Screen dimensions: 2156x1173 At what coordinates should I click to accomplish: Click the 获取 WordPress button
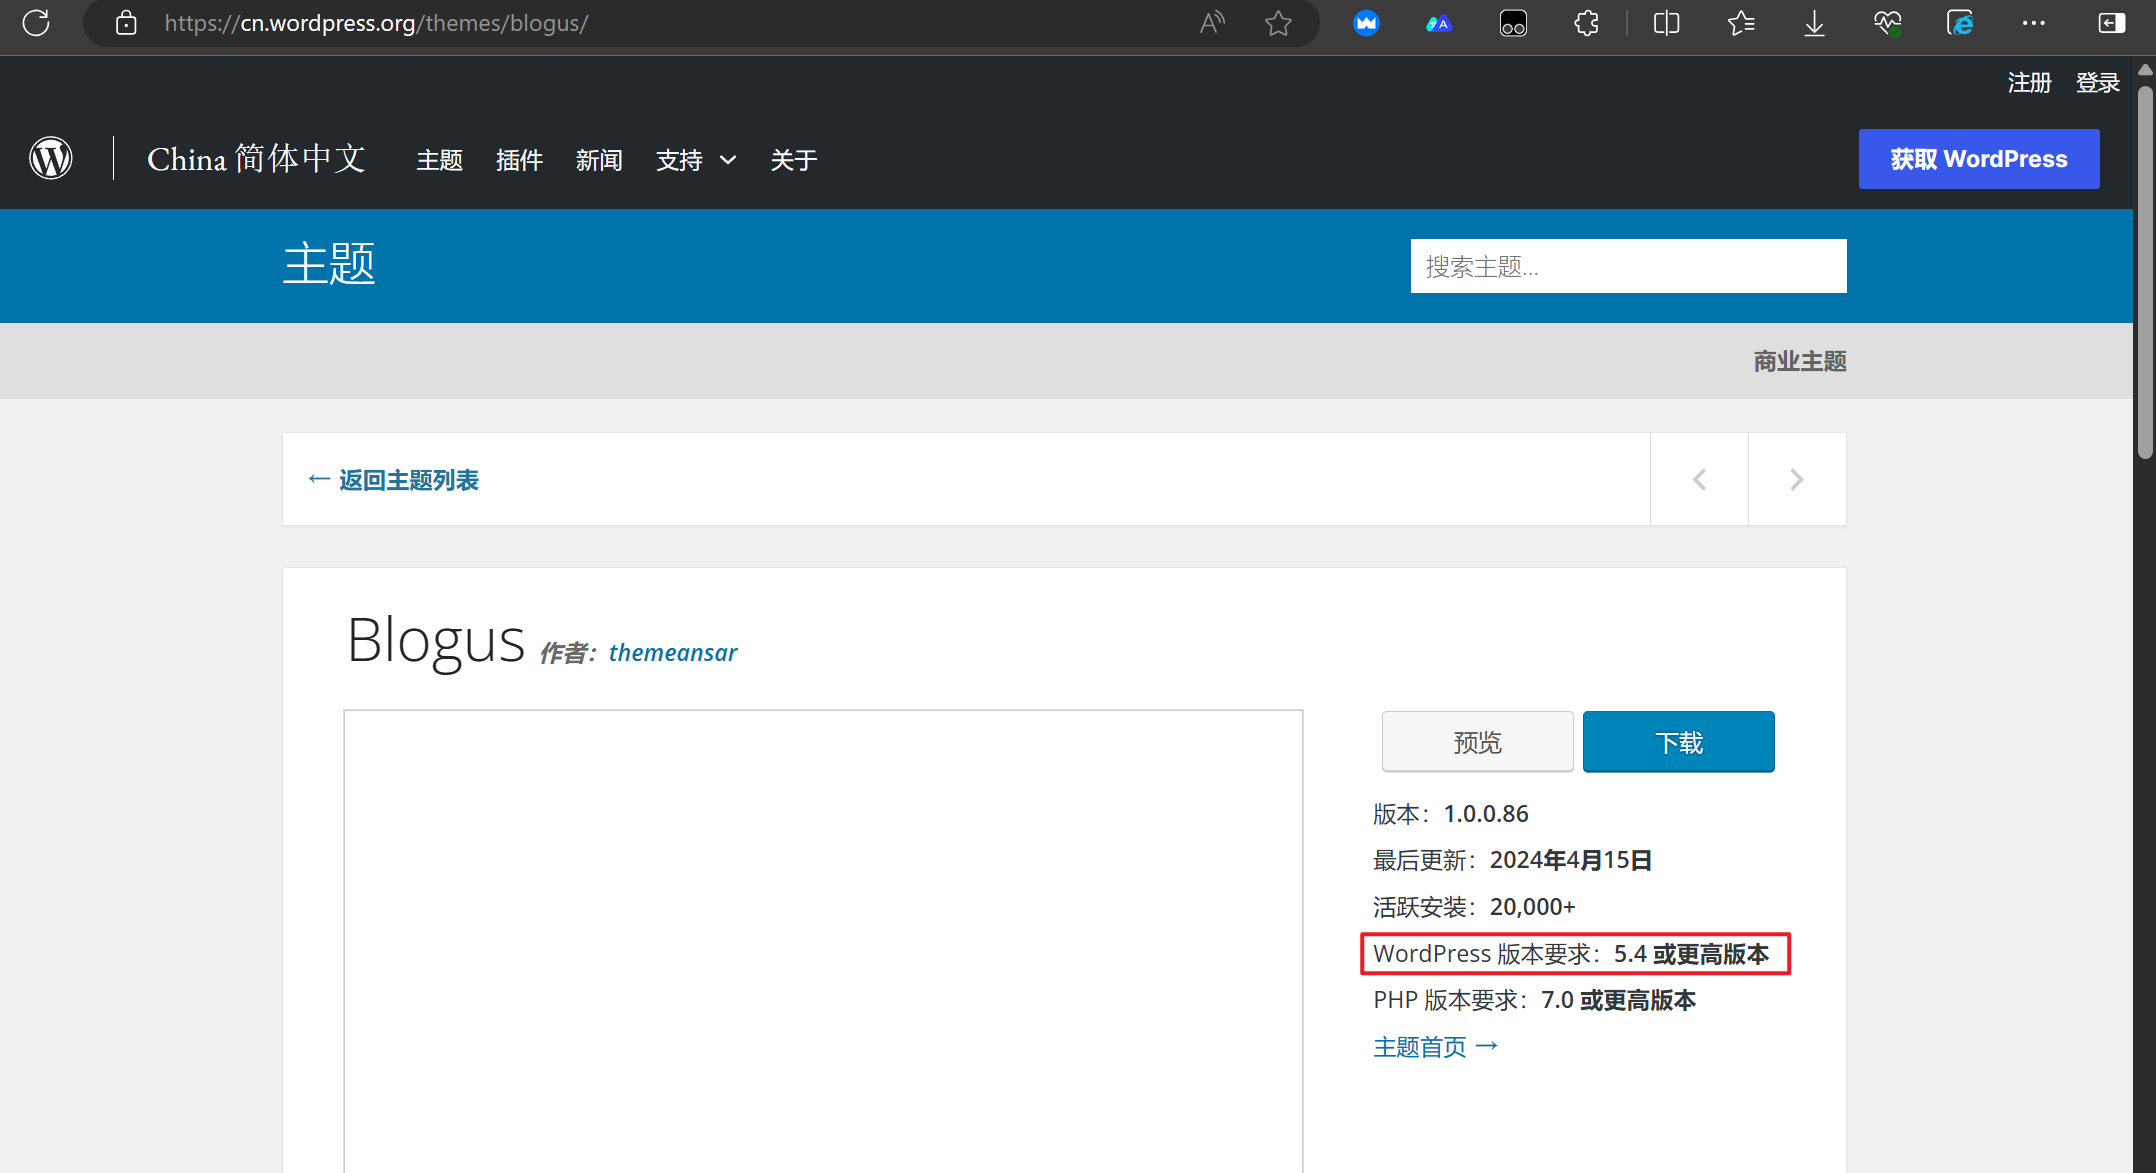[1978, 159]
